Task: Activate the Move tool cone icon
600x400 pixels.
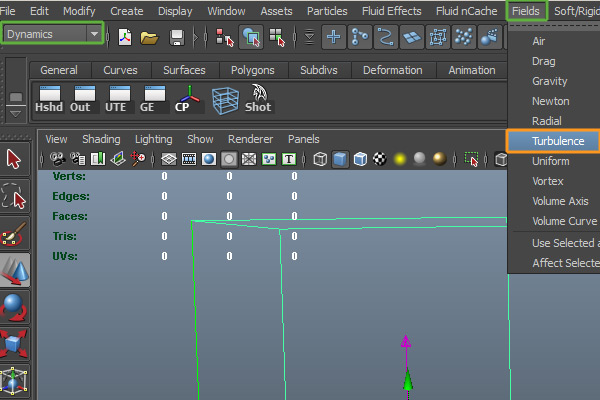Action: 14,270
